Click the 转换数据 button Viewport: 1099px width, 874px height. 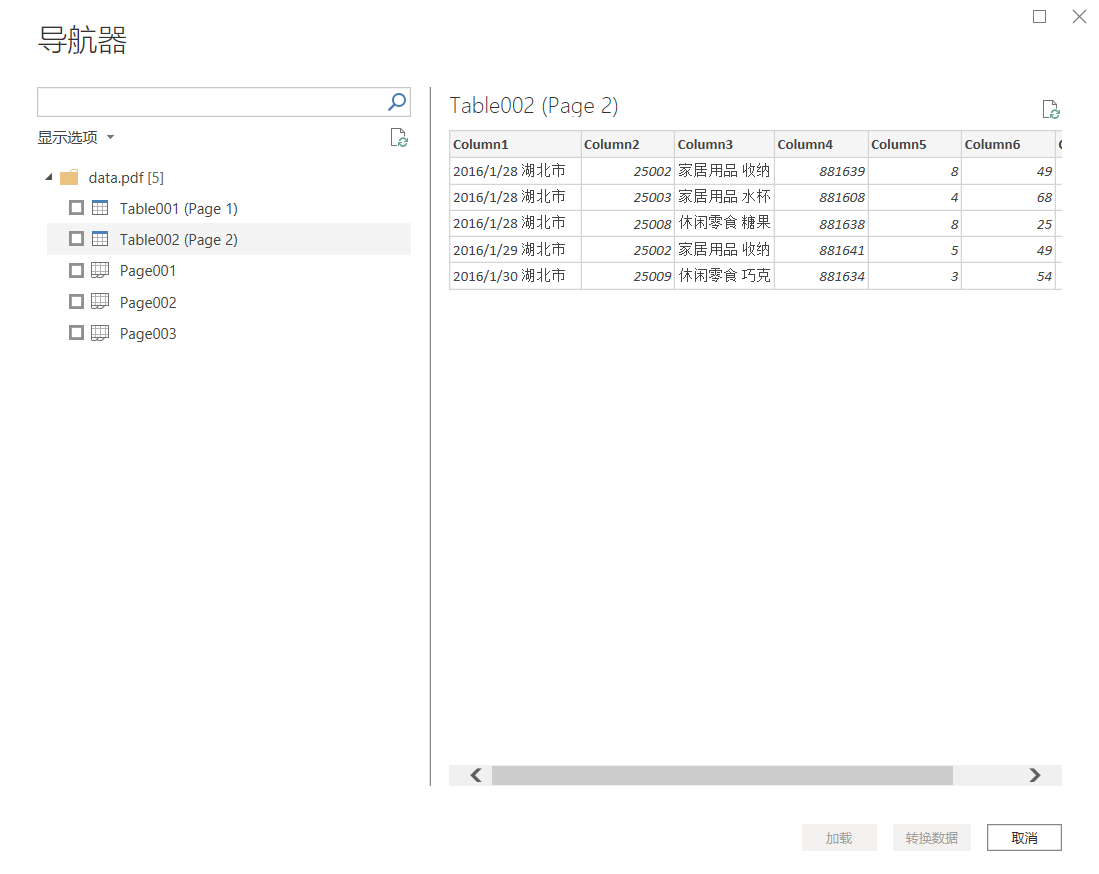pos(931,838)
